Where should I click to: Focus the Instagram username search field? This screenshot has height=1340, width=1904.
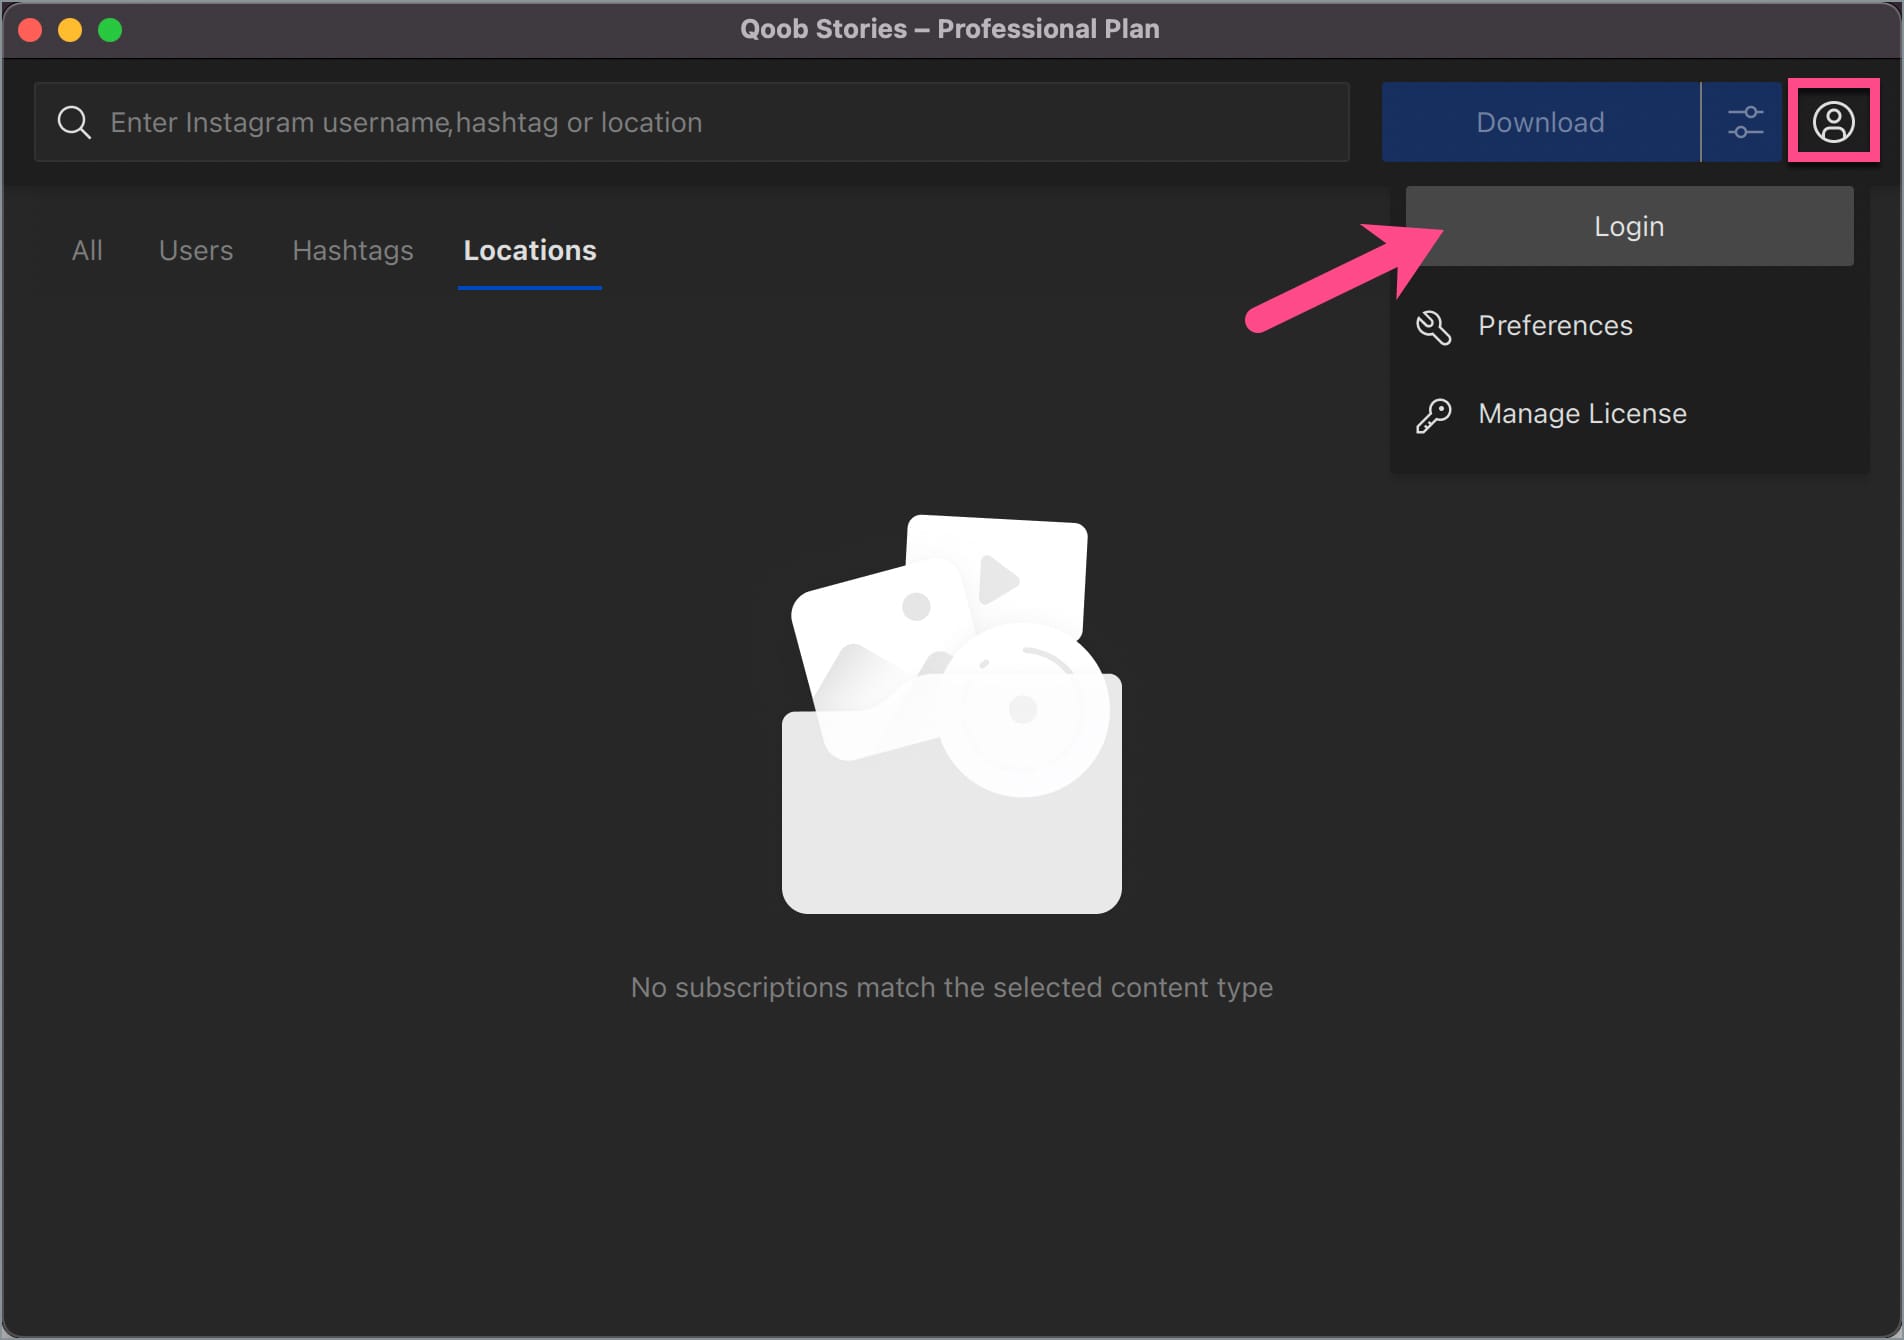[692, 122]
